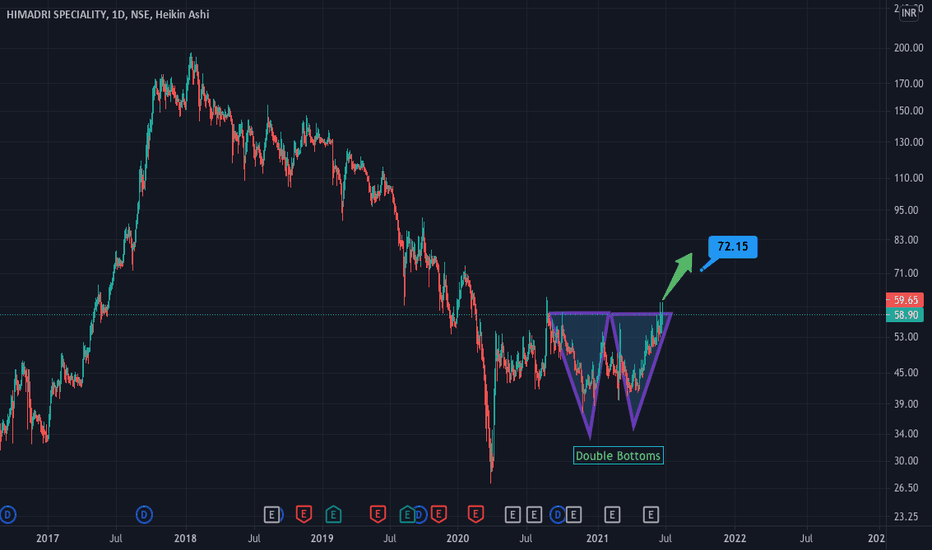Click the white earnings marker just after Jul 2020
This screenshot has height=550, width=932.
click(x=534, y=514)
